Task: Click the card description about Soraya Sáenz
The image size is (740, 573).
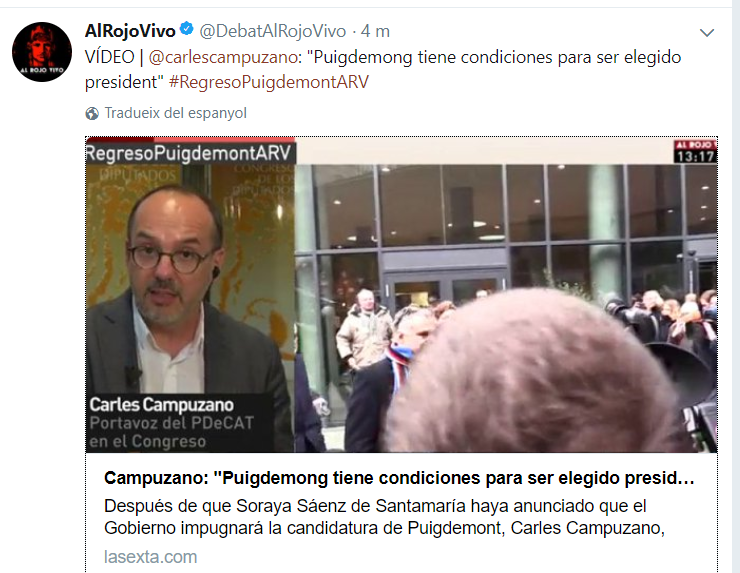Action: pyautogui.click(x=384, y=517)
